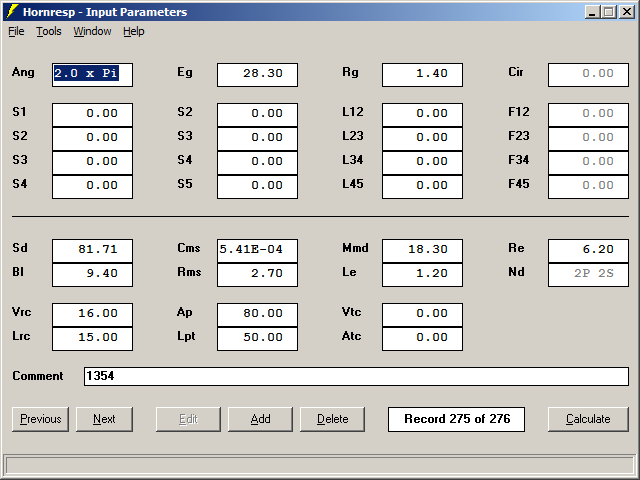Maximize the Hornresp window

coord(609,12)
